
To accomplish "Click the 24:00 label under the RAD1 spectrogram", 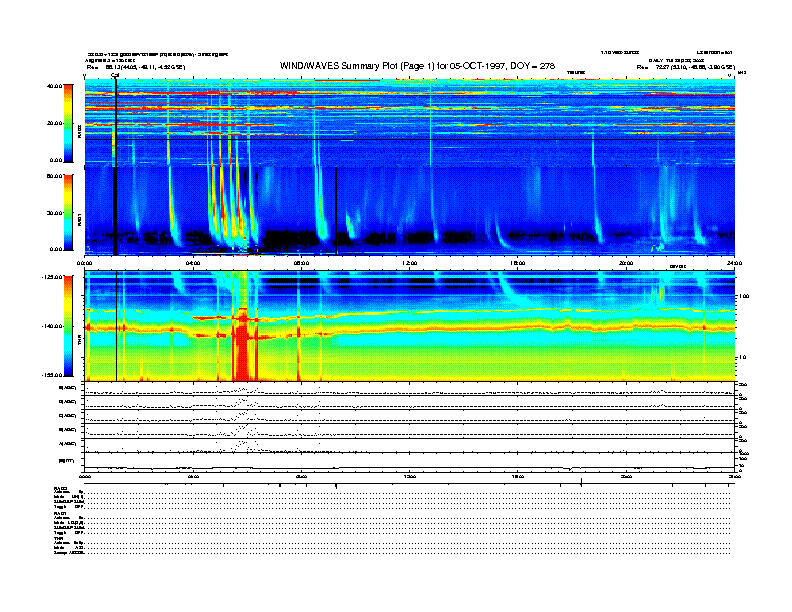I will 734,263.
